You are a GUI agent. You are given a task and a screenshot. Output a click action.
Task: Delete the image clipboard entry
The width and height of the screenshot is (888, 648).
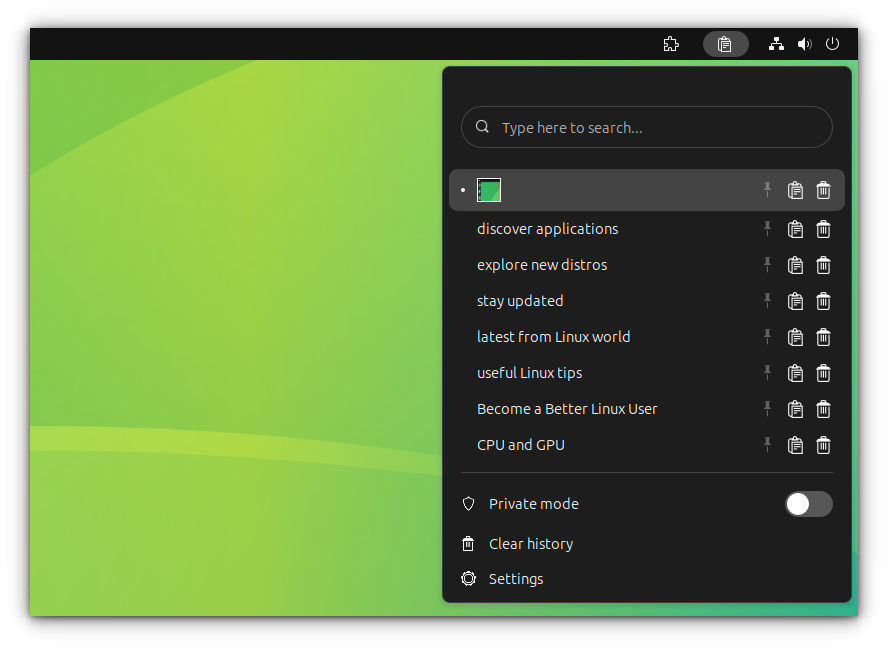(x=823, y=190)
